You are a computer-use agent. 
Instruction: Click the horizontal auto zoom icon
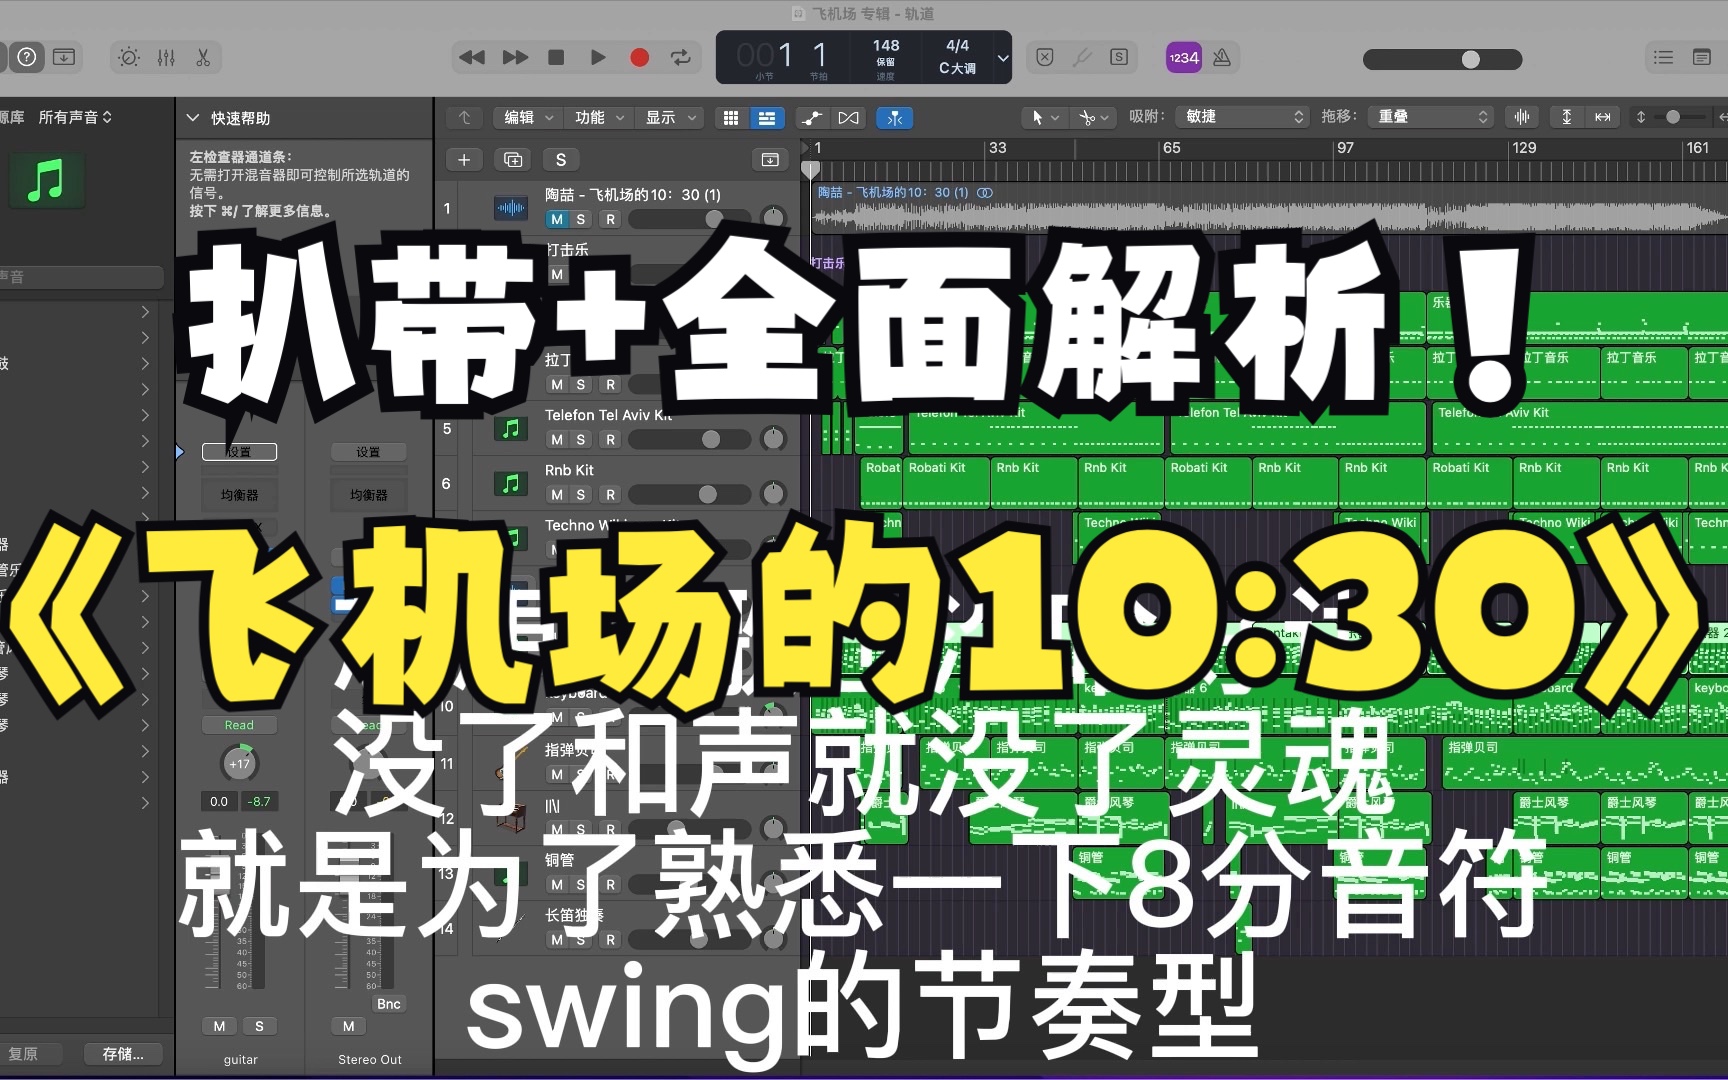click(x=1603, y=117)
